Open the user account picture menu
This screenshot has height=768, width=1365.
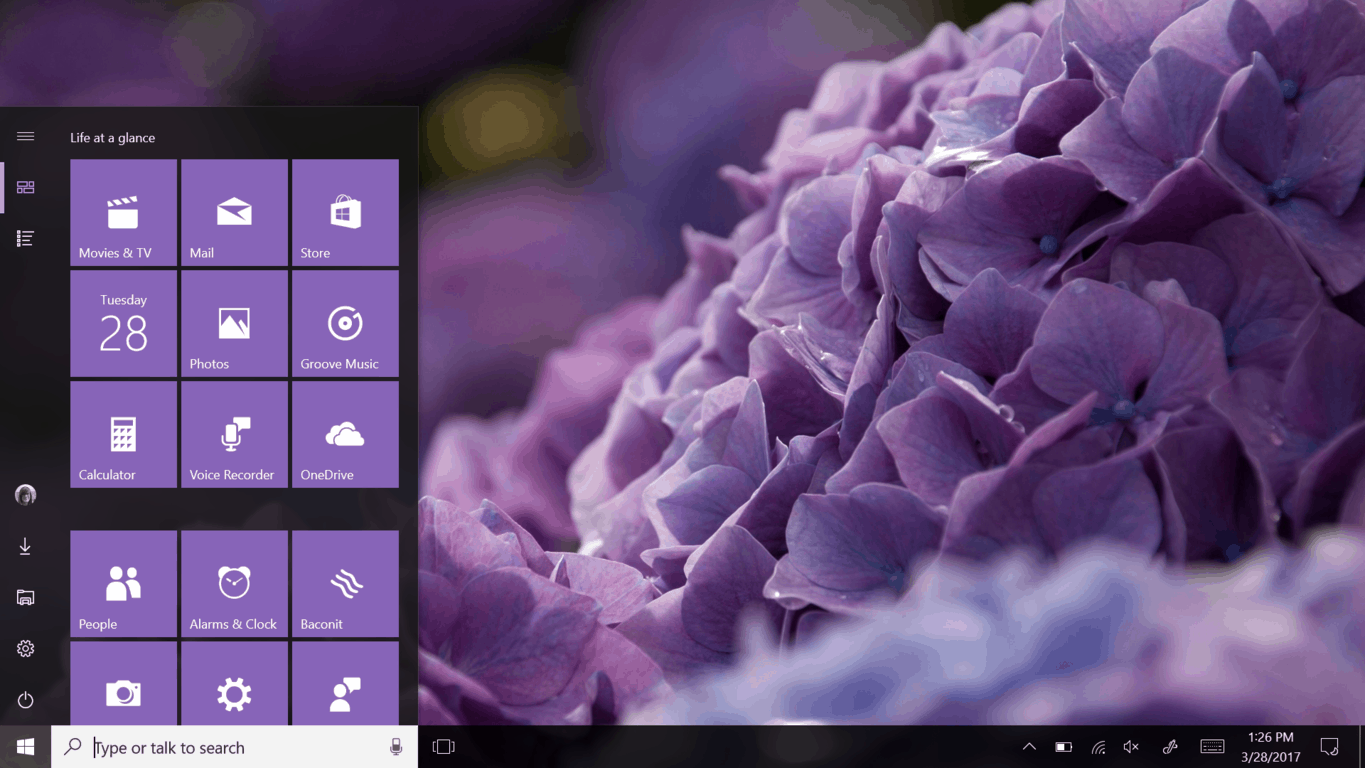(x=26, y=495)
